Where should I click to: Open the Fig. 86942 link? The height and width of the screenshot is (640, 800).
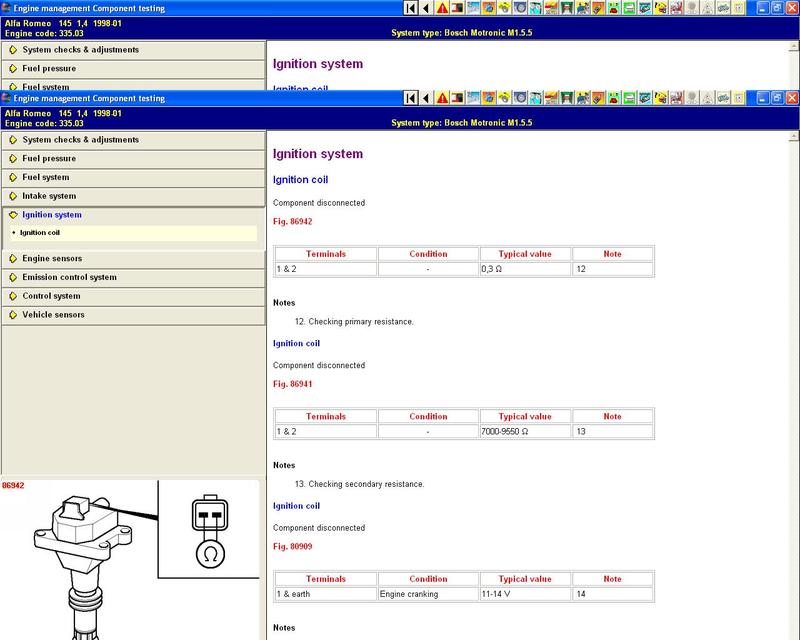pyautogui.click(x=292, y=221)
